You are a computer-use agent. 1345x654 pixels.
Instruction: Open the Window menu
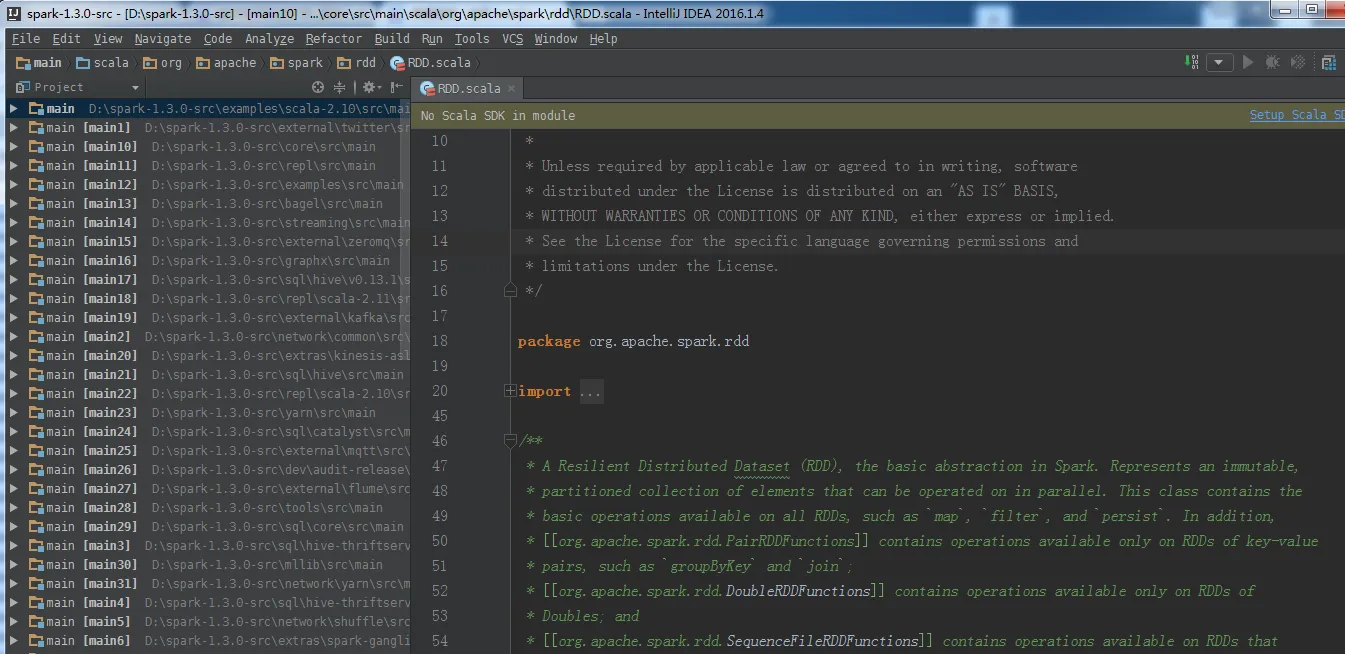[x=556, y=38]
